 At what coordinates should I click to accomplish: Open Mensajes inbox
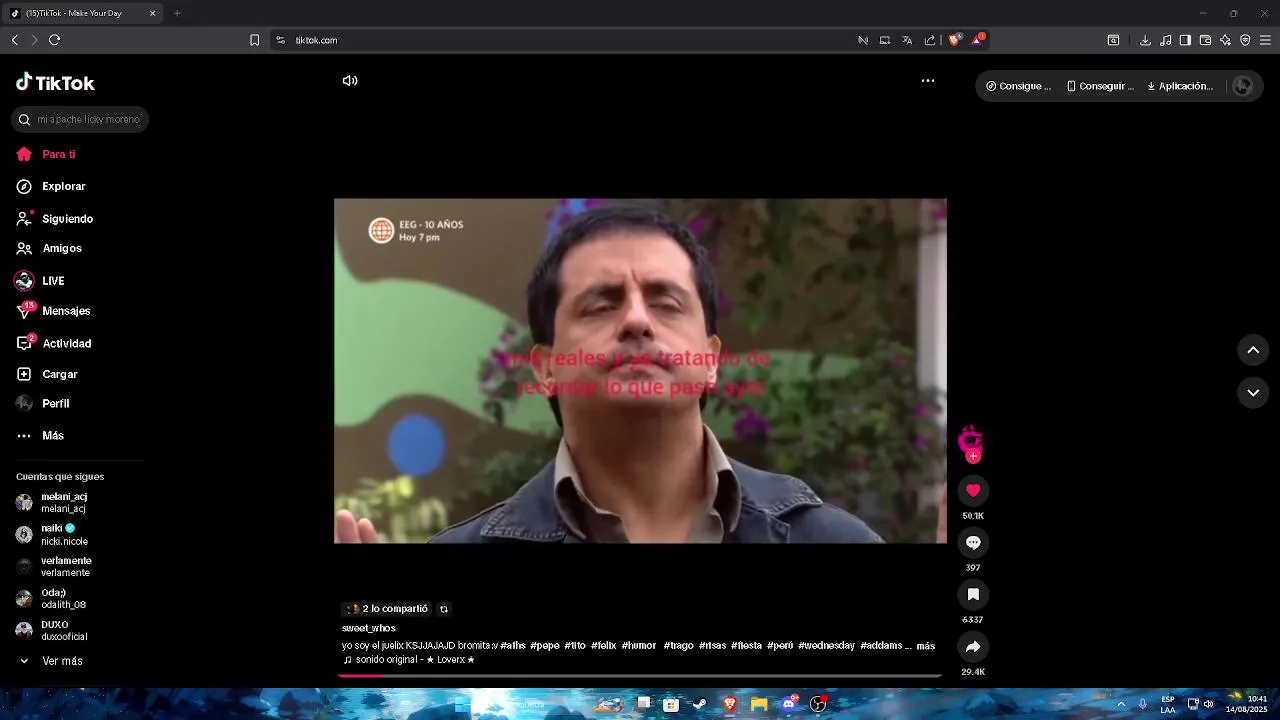[x=53, y=311]
